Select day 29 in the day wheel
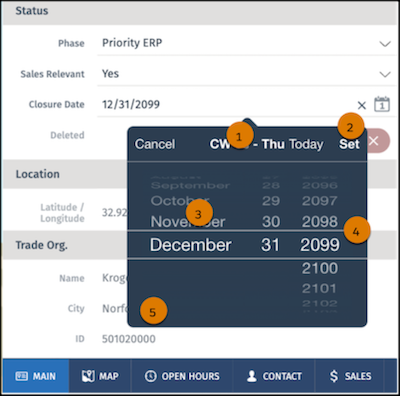Viewport: 400px width, 396px height. (271, 201)
